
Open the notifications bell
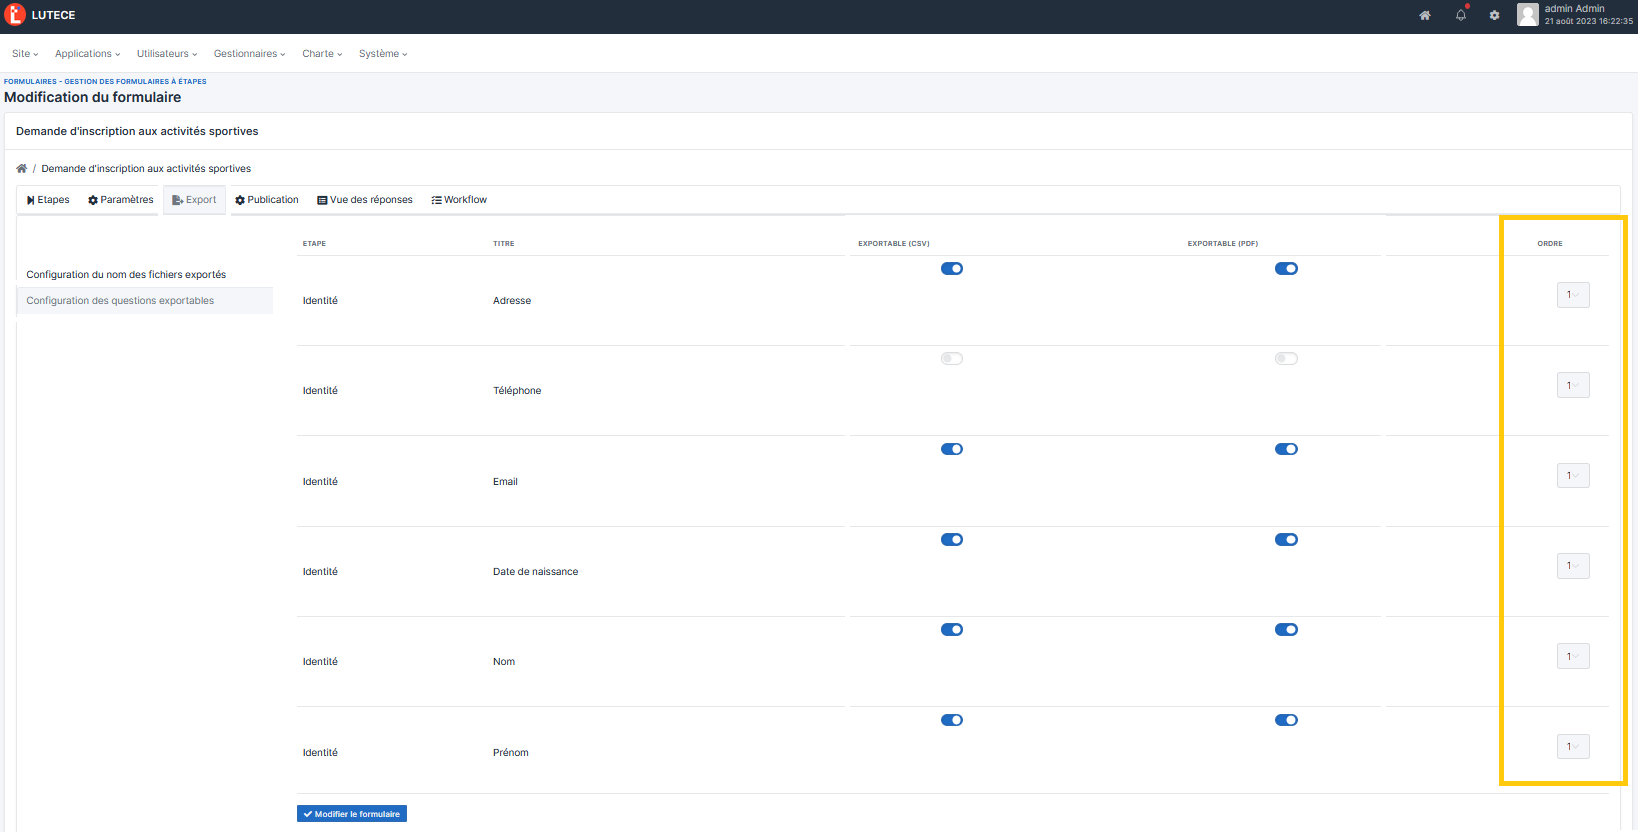(1461, 15)
